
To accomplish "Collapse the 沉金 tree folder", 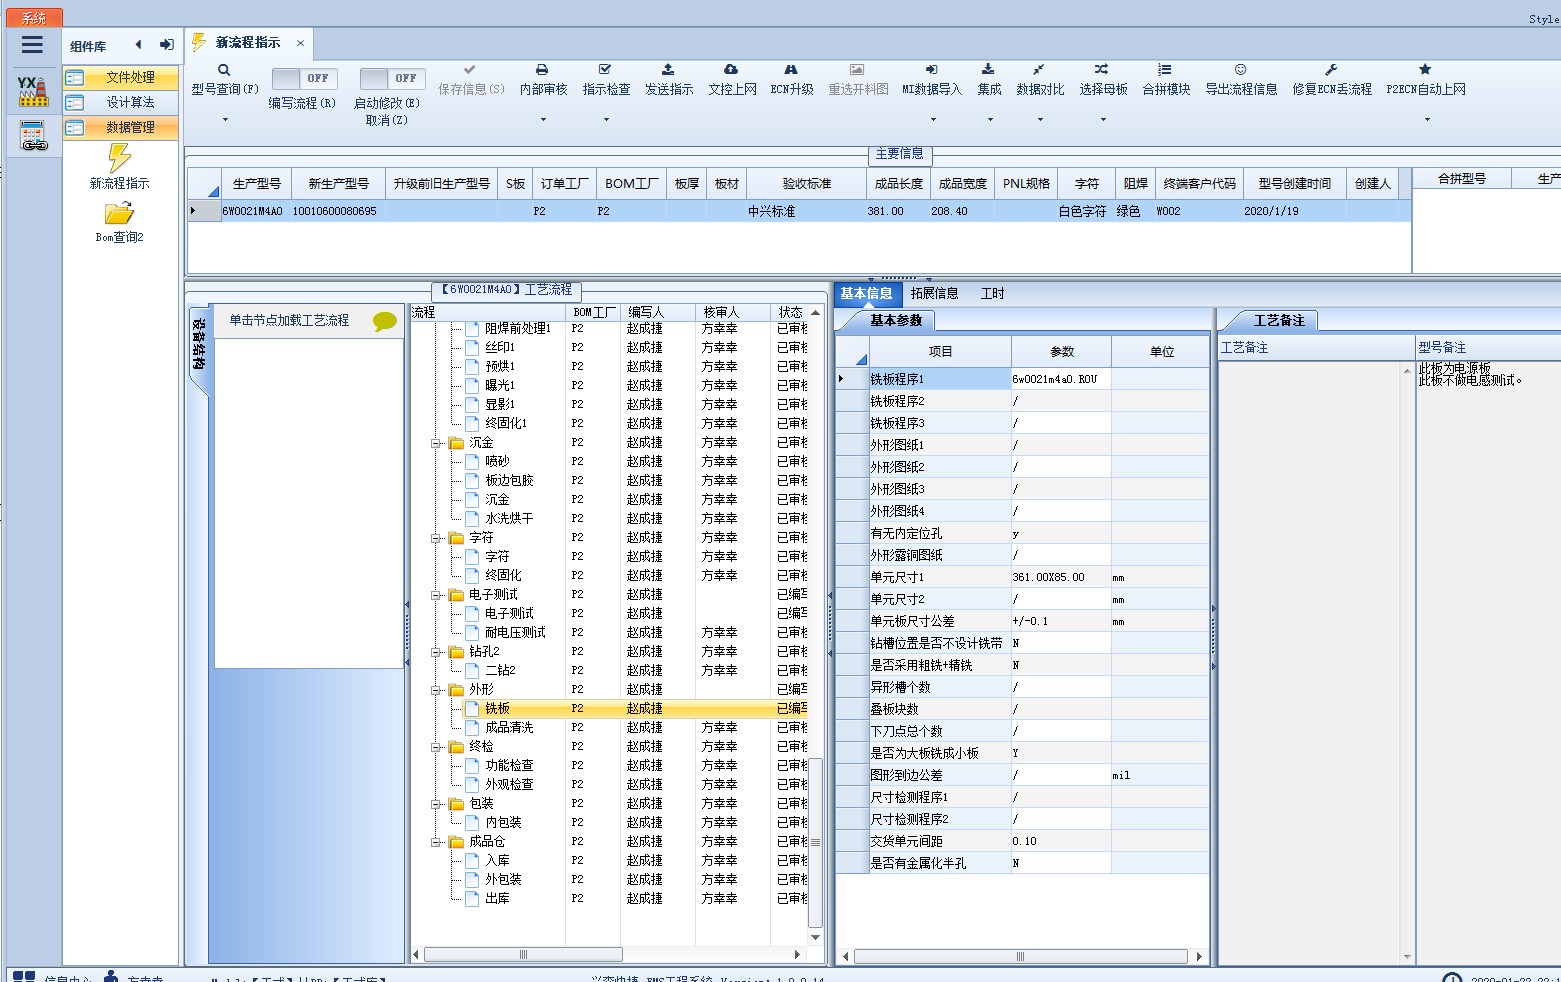I will pyautogui.click(x=436, y=442).
